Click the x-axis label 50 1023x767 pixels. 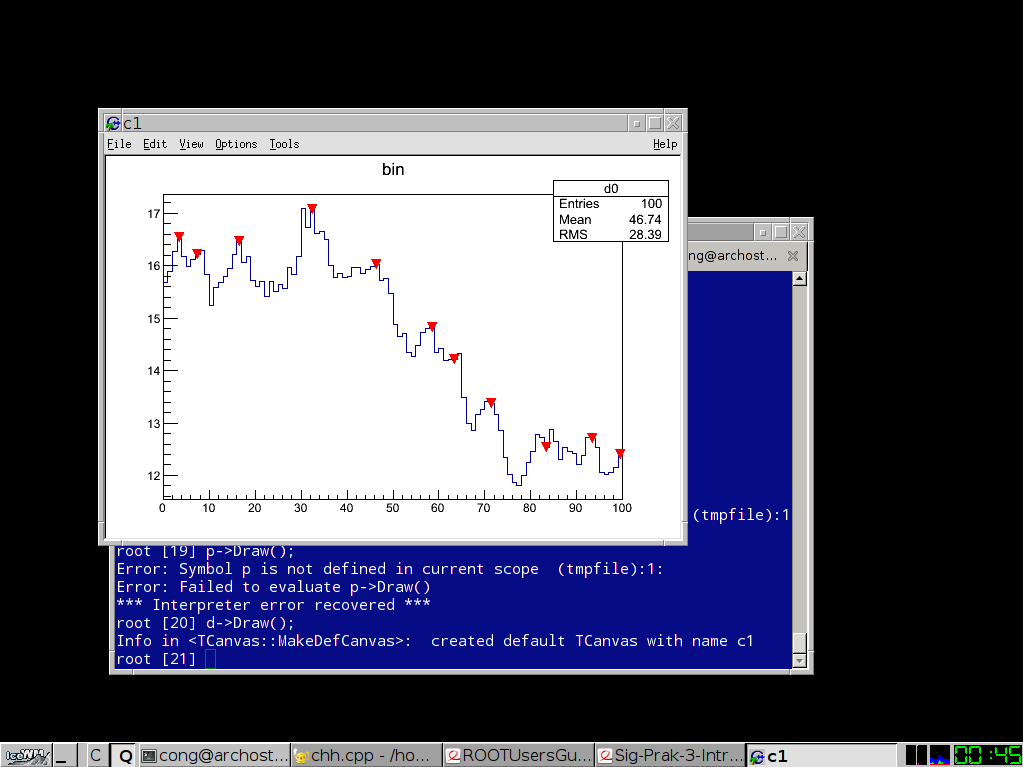(392, 509)
